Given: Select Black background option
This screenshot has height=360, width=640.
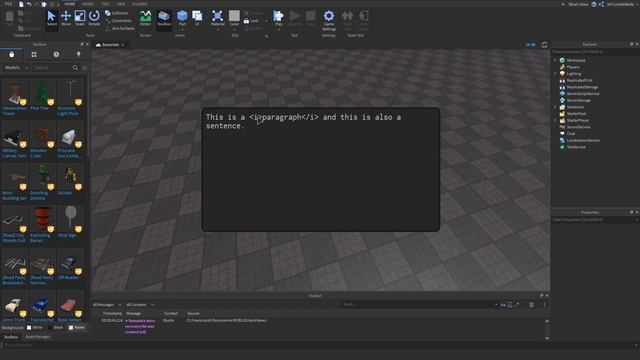Looking at the screenshot, I should point(55,327).
